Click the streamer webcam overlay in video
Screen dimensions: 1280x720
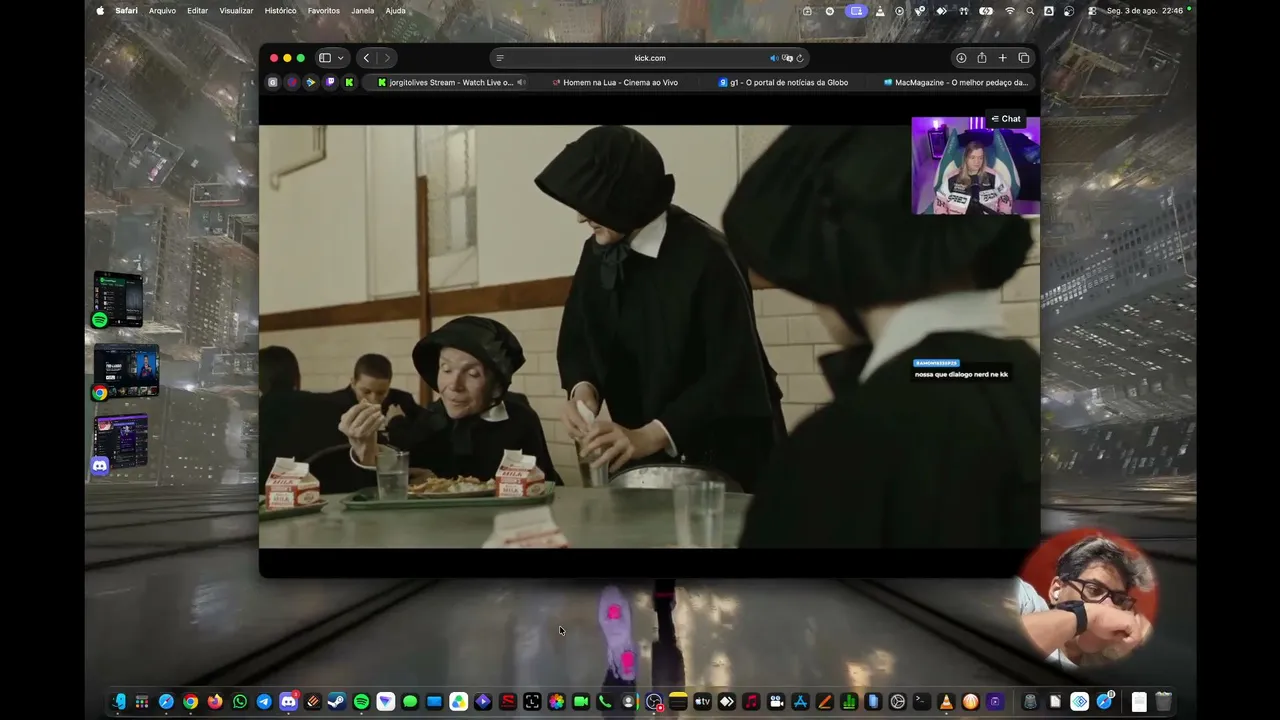tap(975, 165)
